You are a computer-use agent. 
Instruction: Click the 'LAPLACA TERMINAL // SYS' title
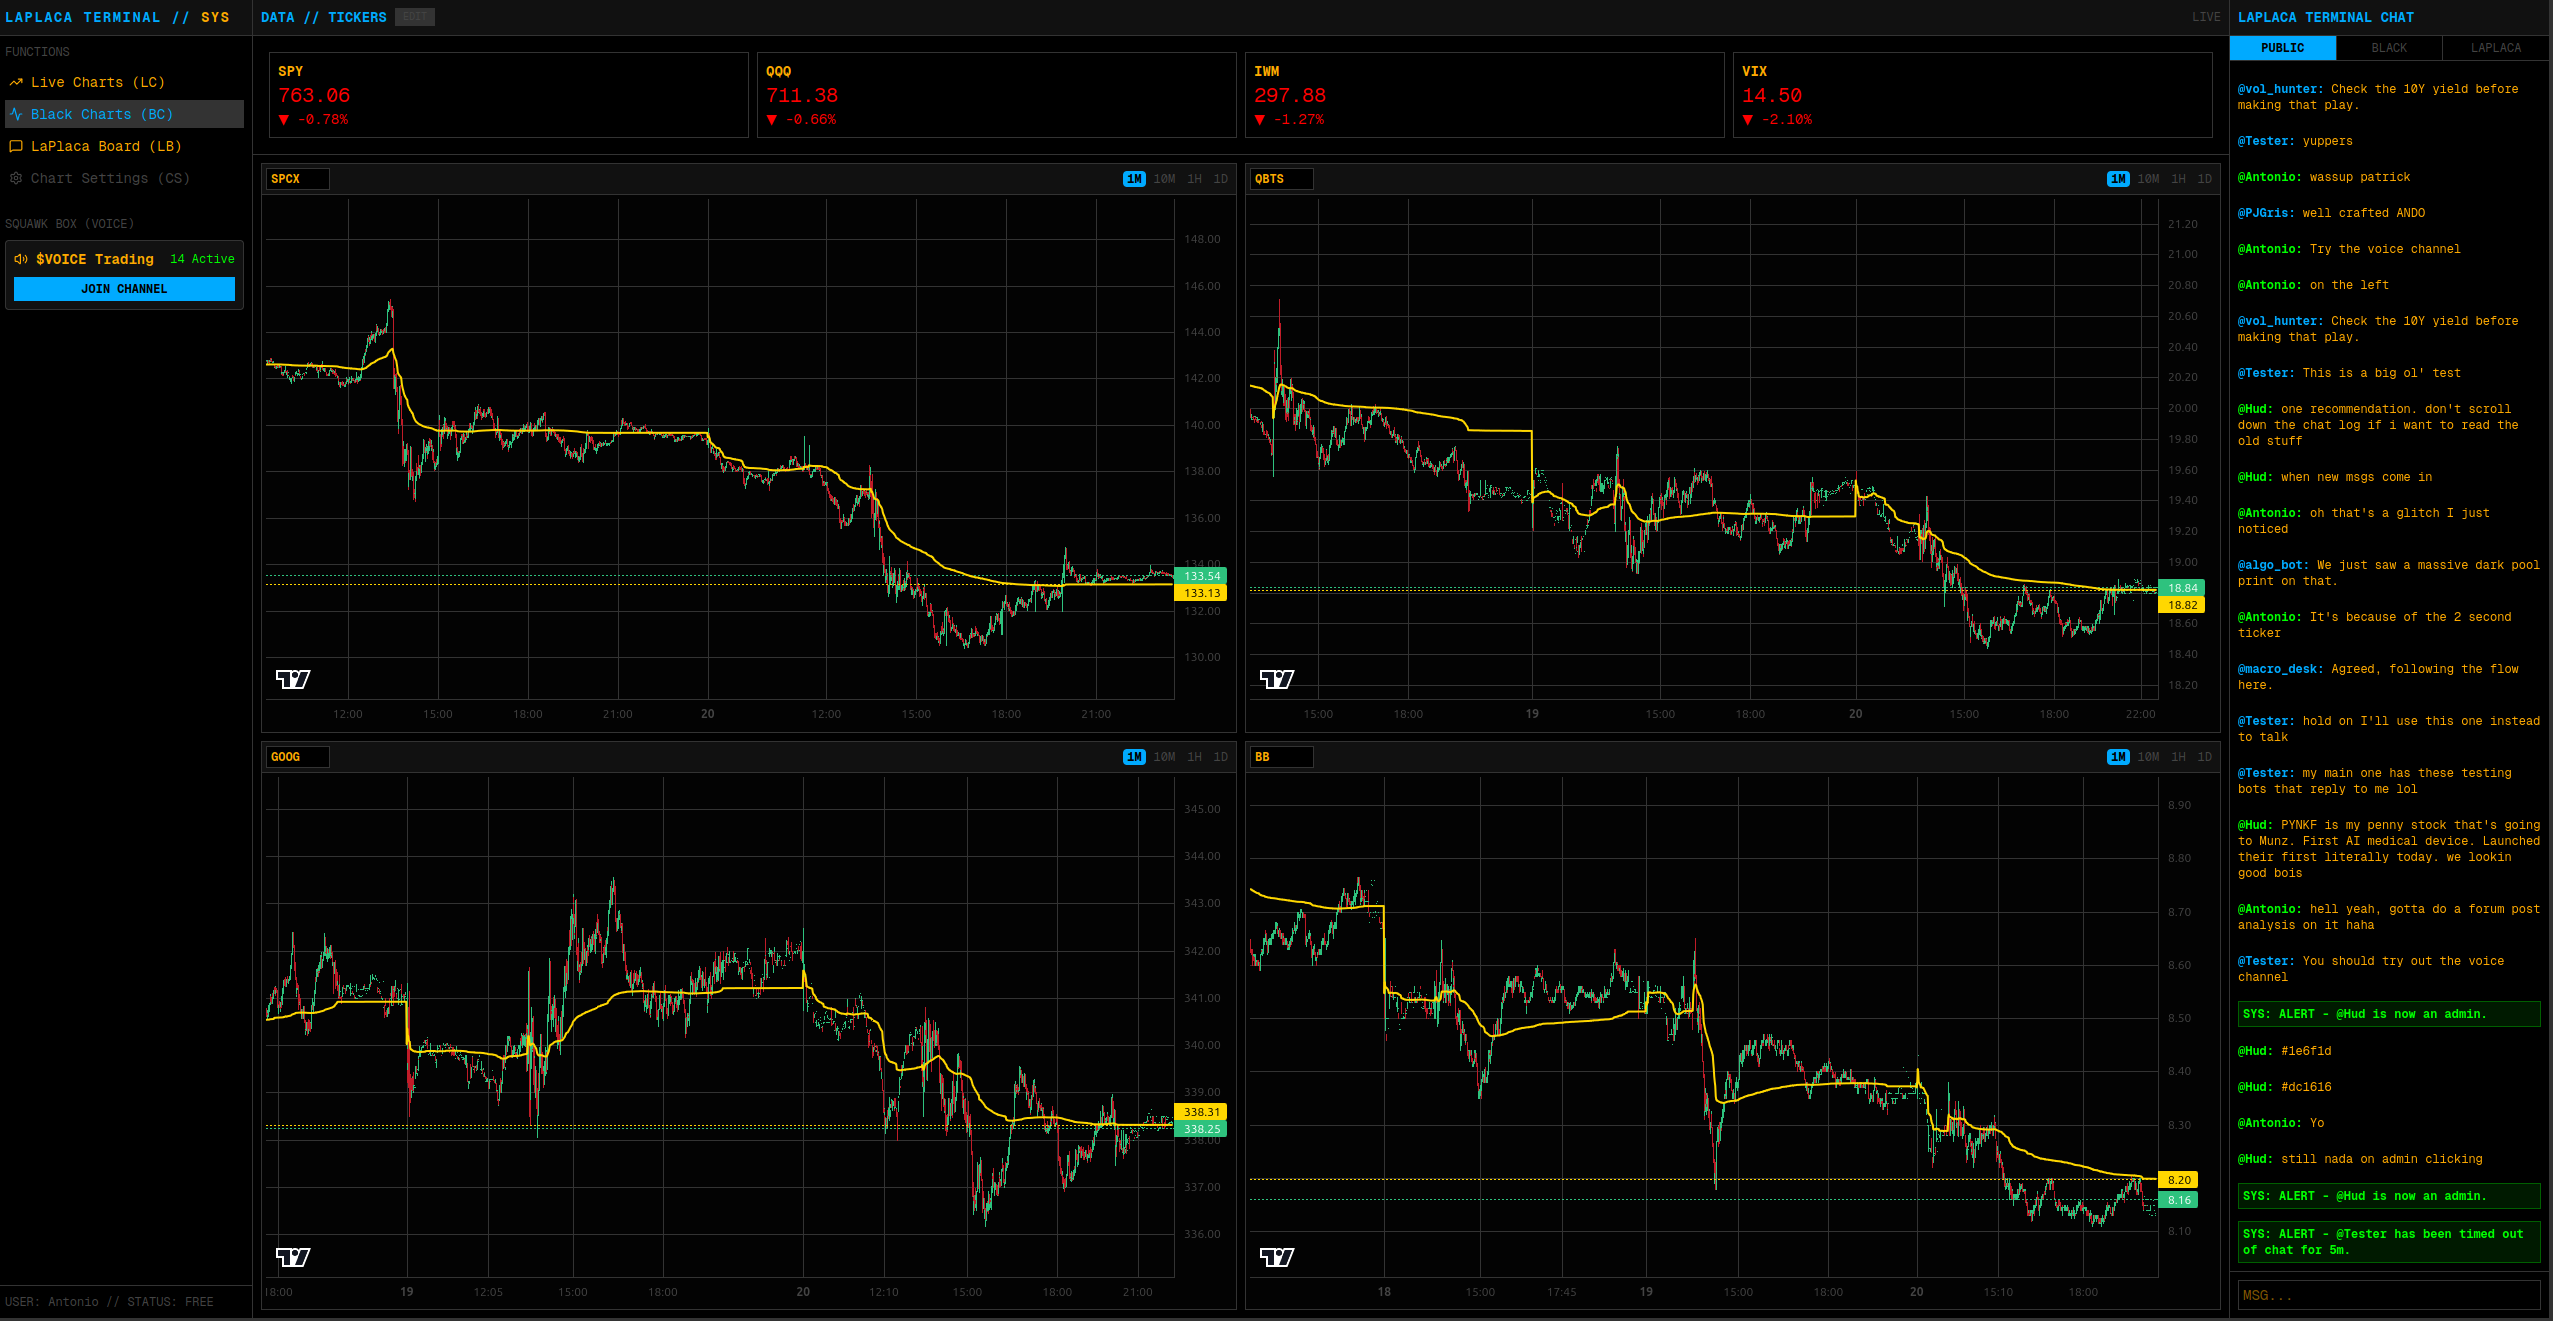pyautogui.click(x=117, y=17)
